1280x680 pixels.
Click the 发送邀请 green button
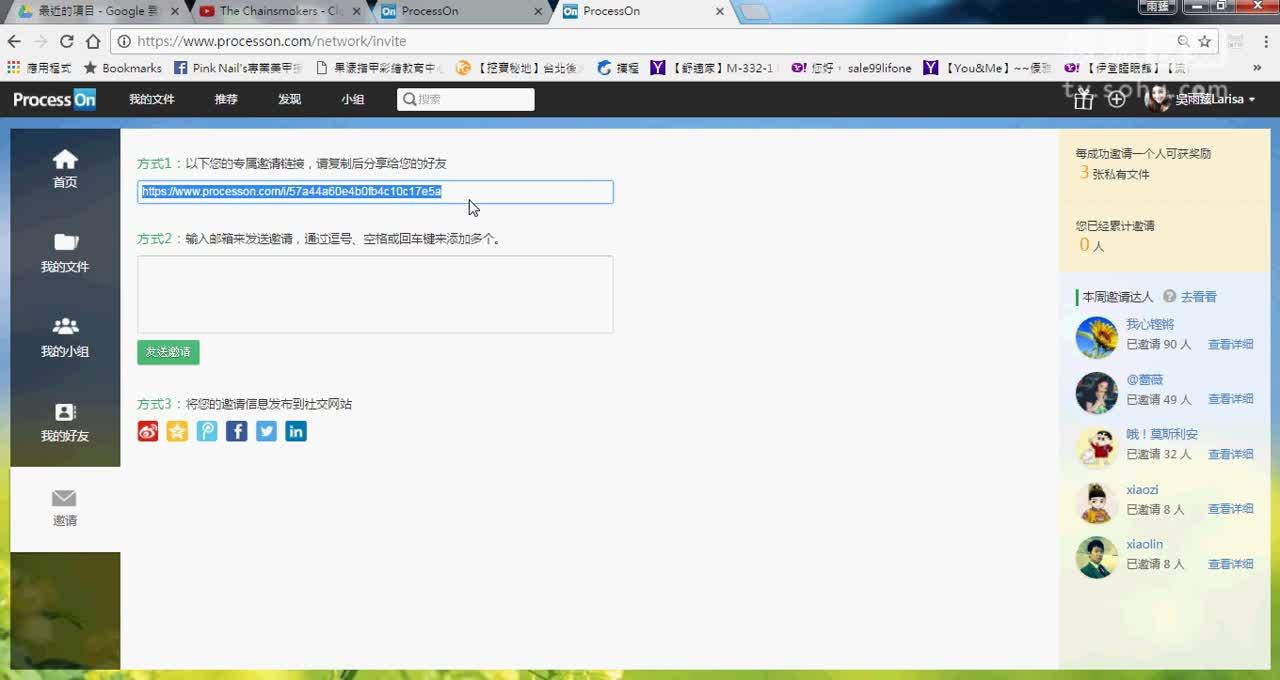coord(168,353)
